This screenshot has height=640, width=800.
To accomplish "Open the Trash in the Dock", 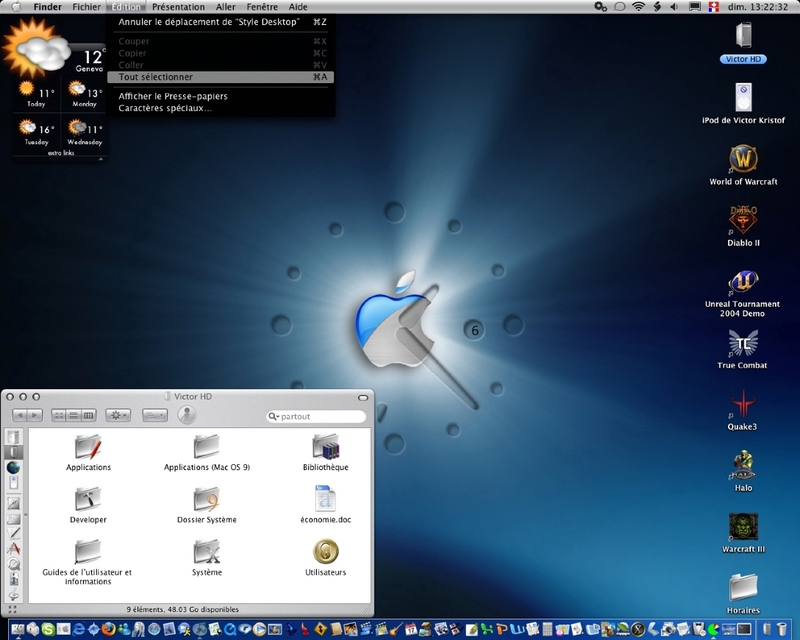I will (782, 629).
